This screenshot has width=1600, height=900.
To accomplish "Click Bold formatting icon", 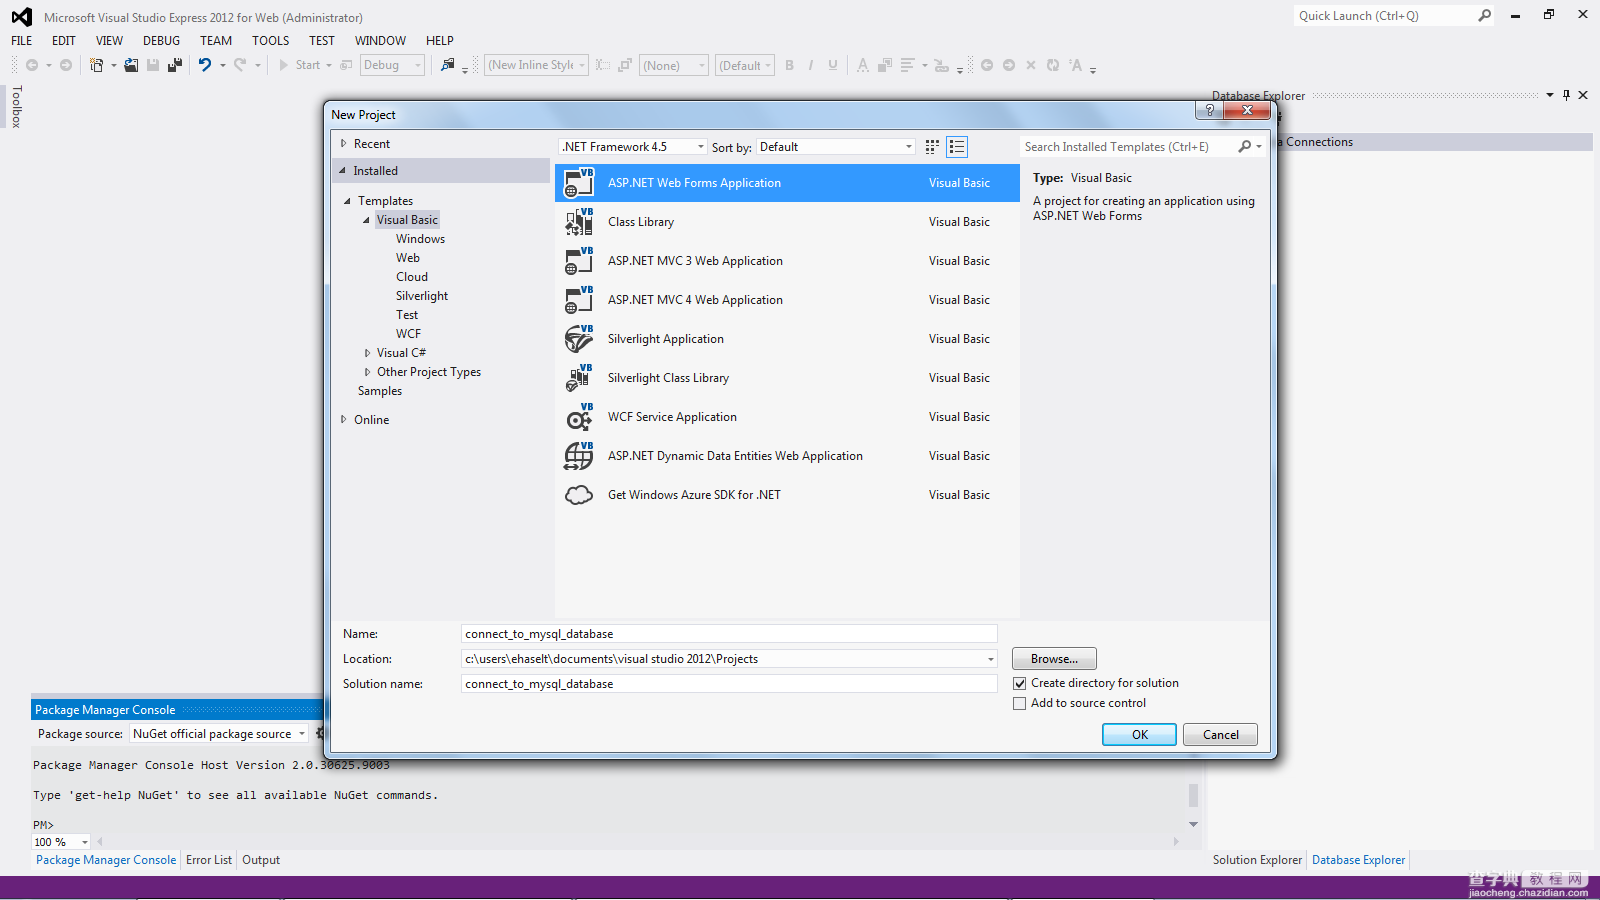I will coord(790,65).
